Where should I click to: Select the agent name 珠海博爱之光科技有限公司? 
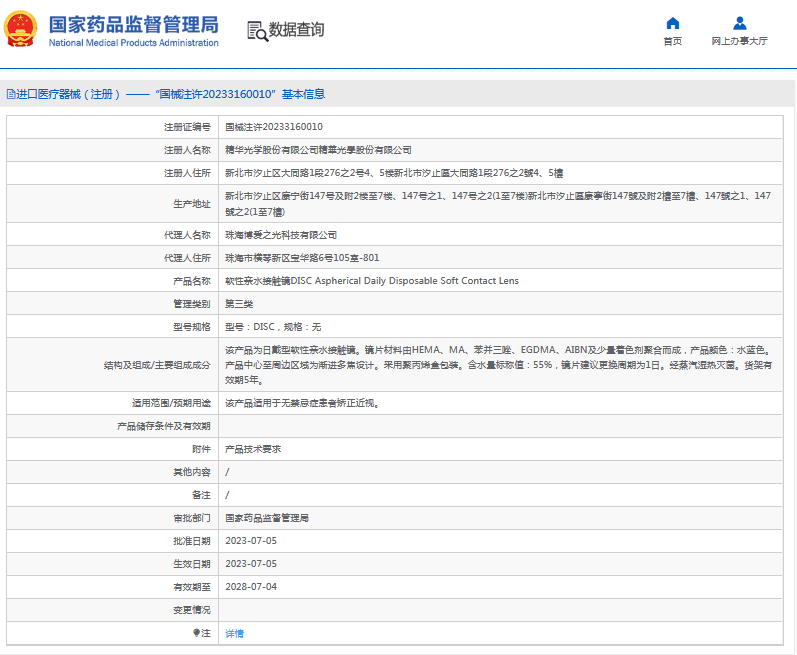point(281,235)
